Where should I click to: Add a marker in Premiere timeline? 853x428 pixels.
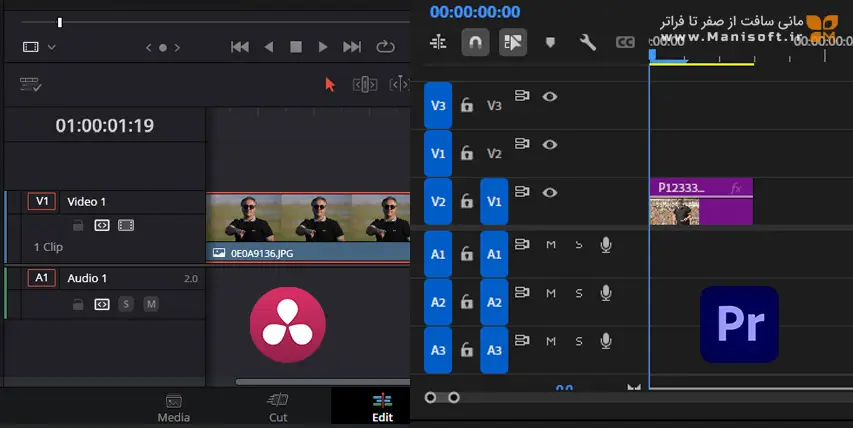point(550,42)
